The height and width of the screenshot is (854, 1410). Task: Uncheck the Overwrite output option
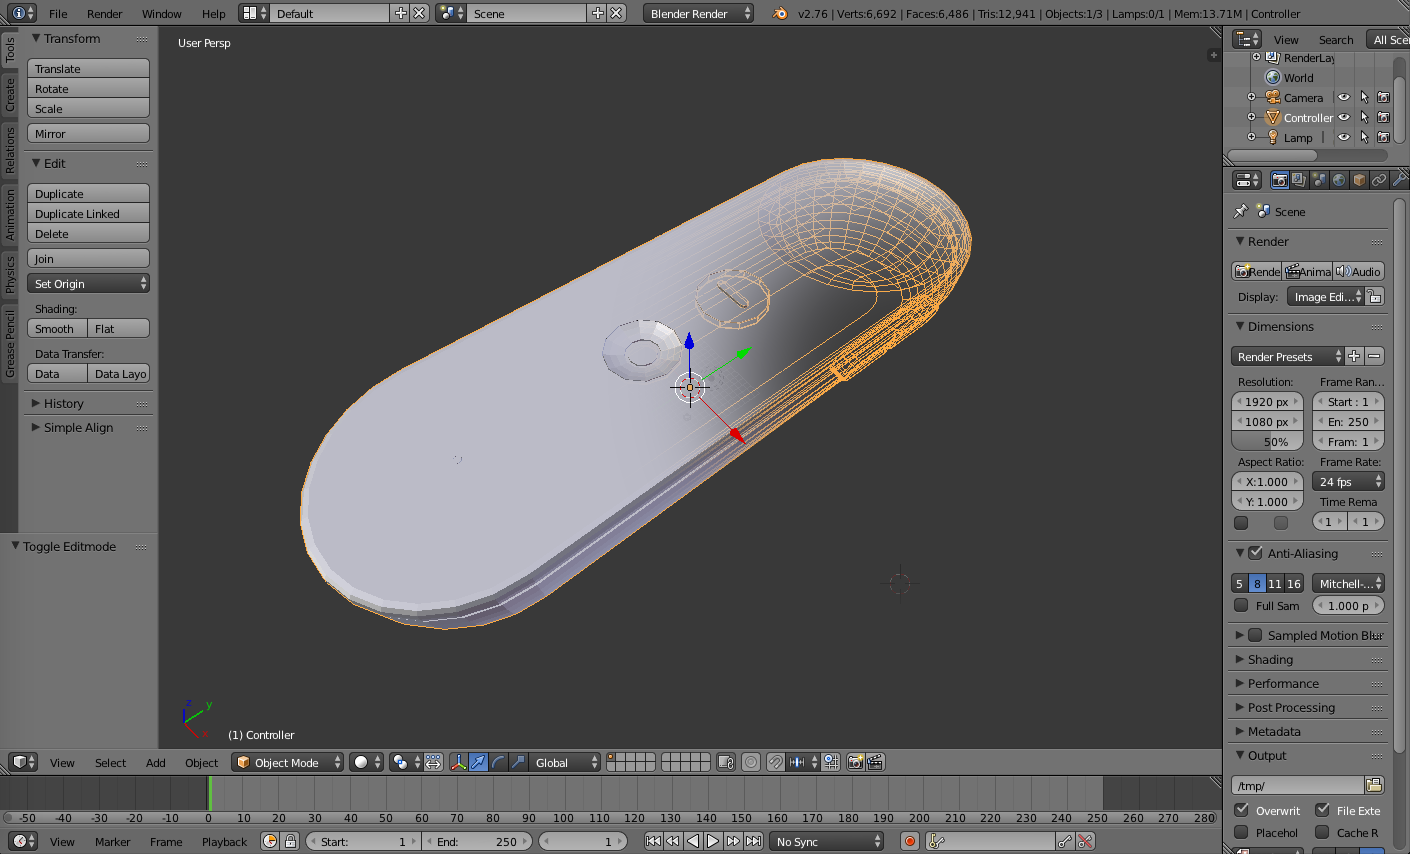tap(1242, 810)
